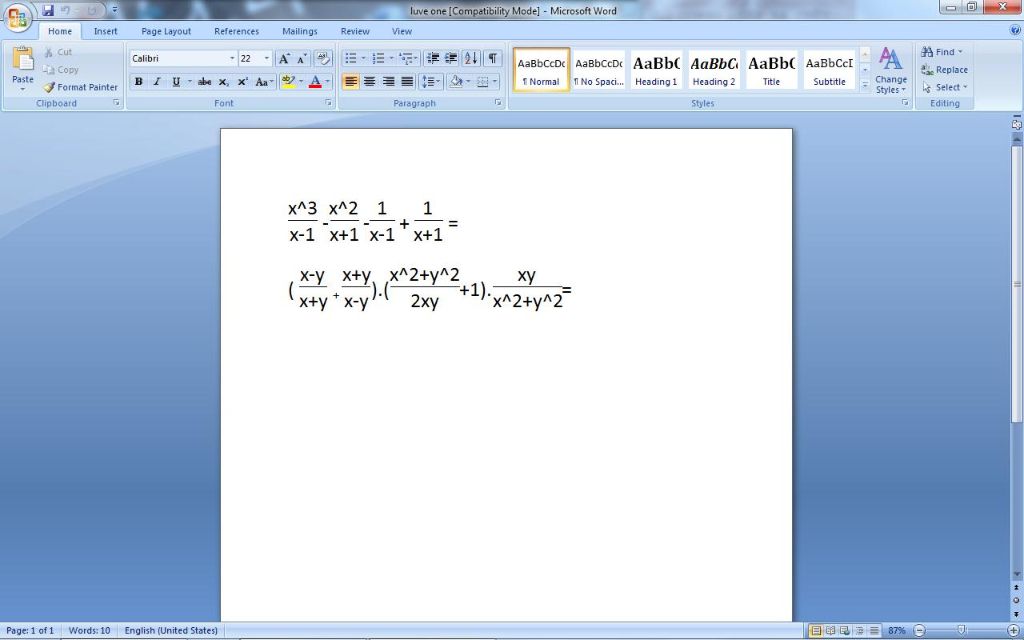
Task: Cut the selection
Action: point(58,52)
